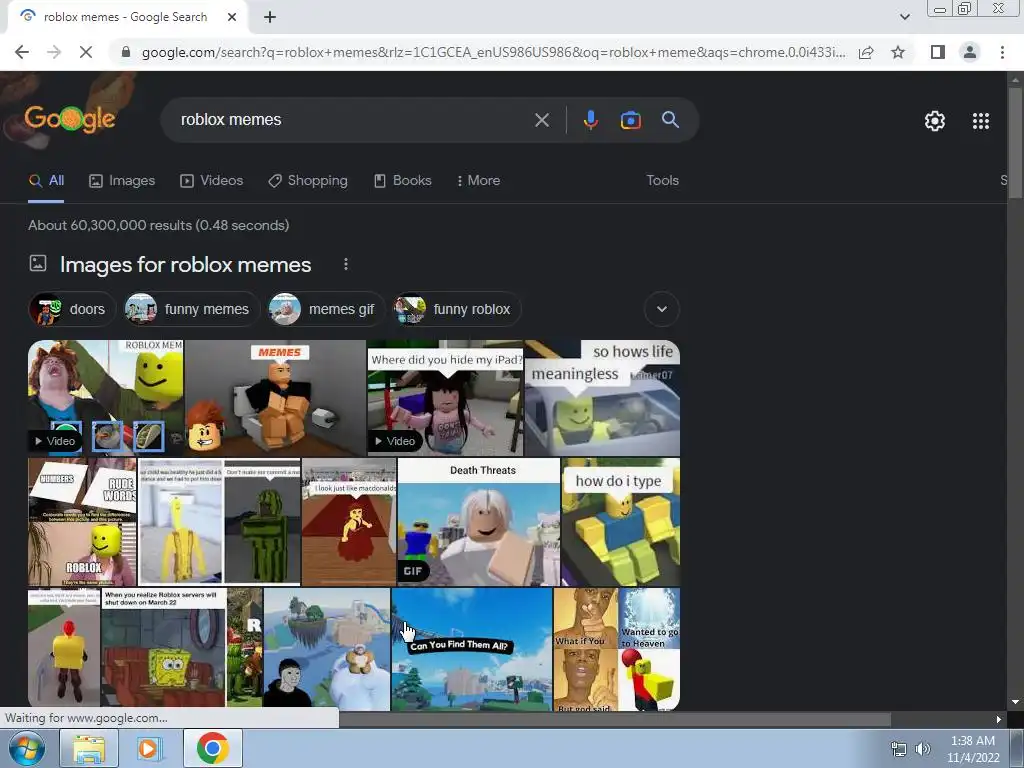
Task: Open the floating island meme image
Action: [x=327, y=648]
